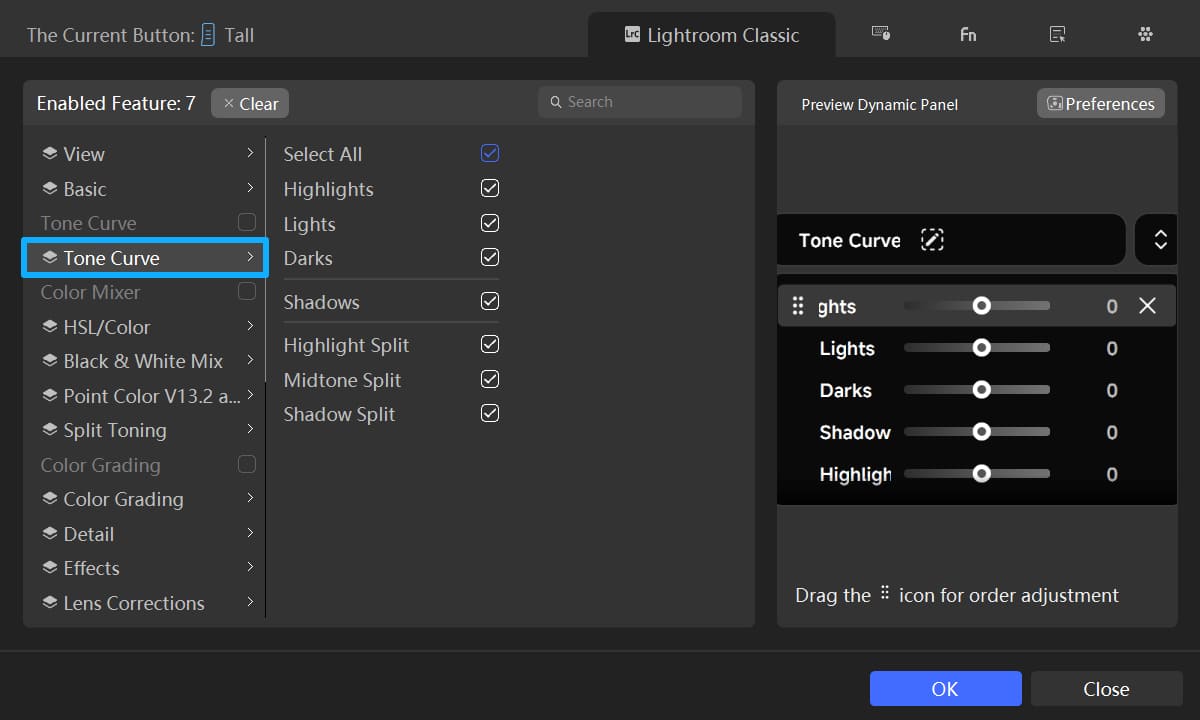Viewport: 1200px width, 720px height.
Task: Click the layers icon beside Split Toning
Action: coord(49,430)
